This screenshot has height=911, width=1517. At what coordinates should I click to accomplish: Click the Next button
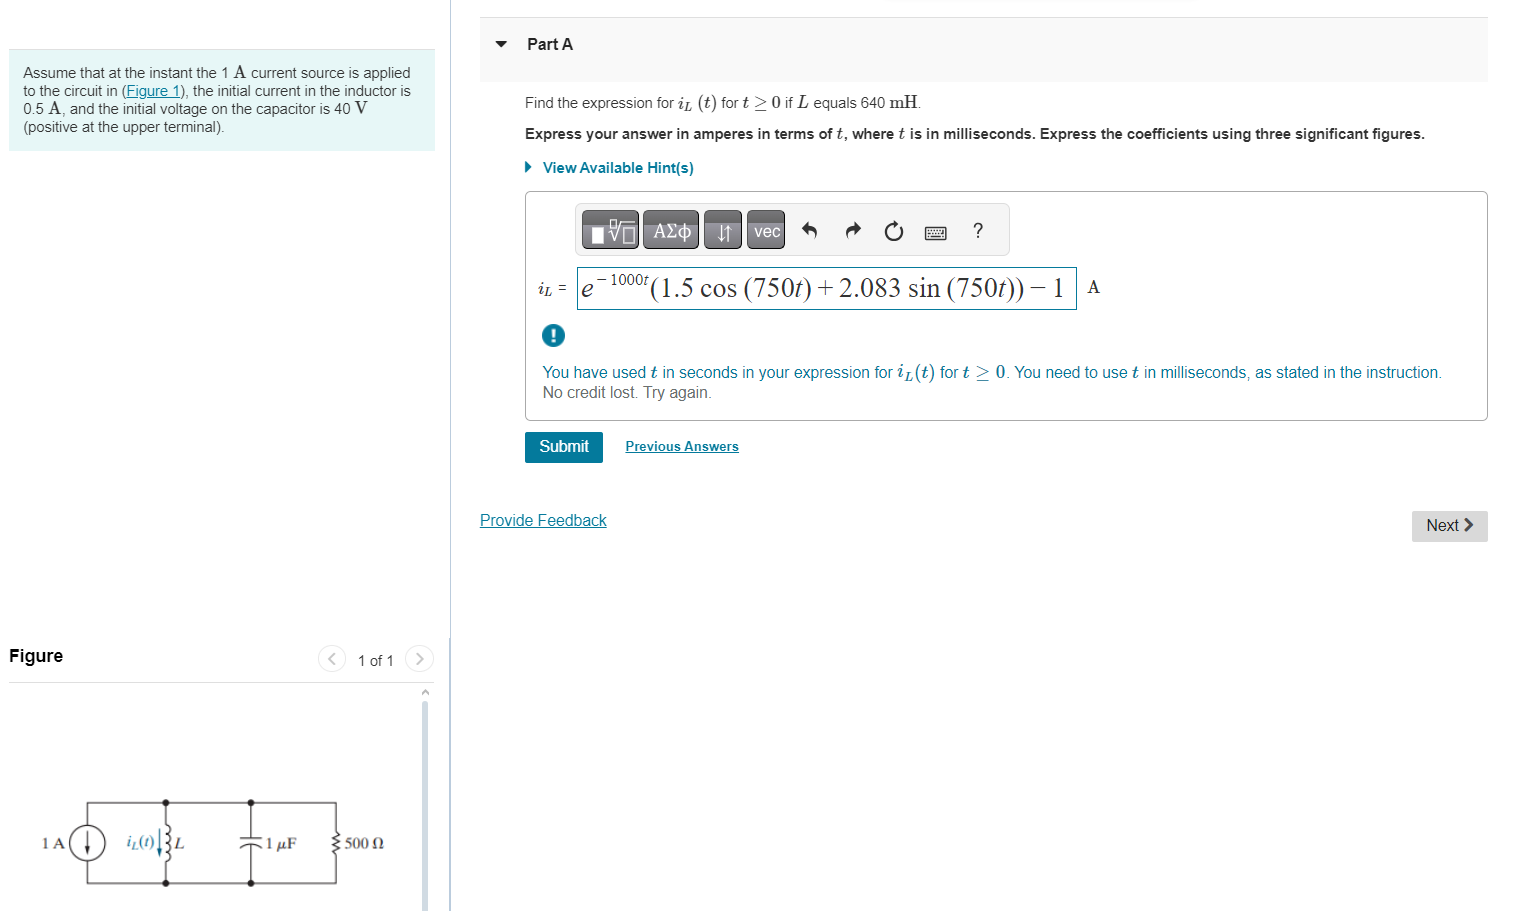1448,525
